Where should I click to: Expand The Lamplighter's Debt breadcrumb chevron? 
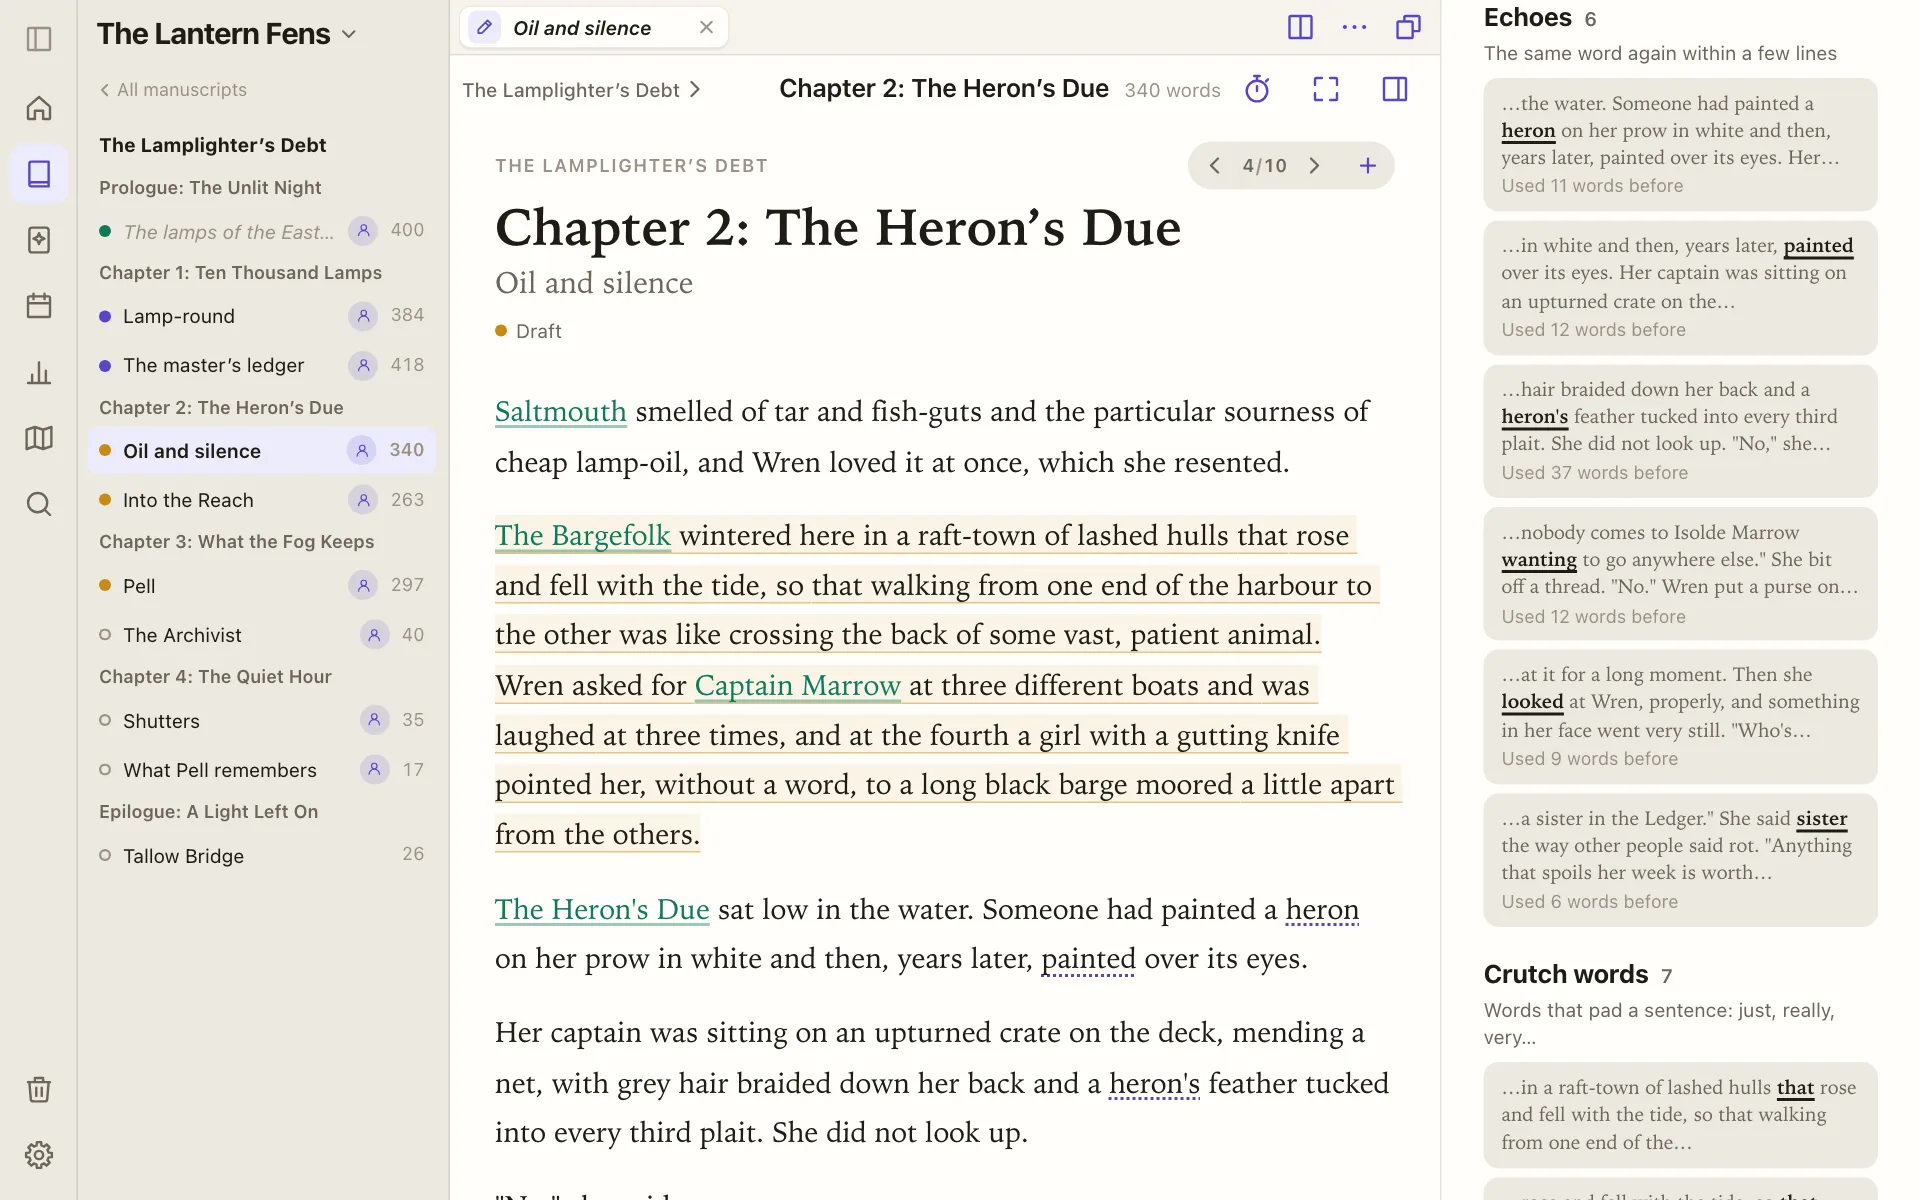point(696,90)
